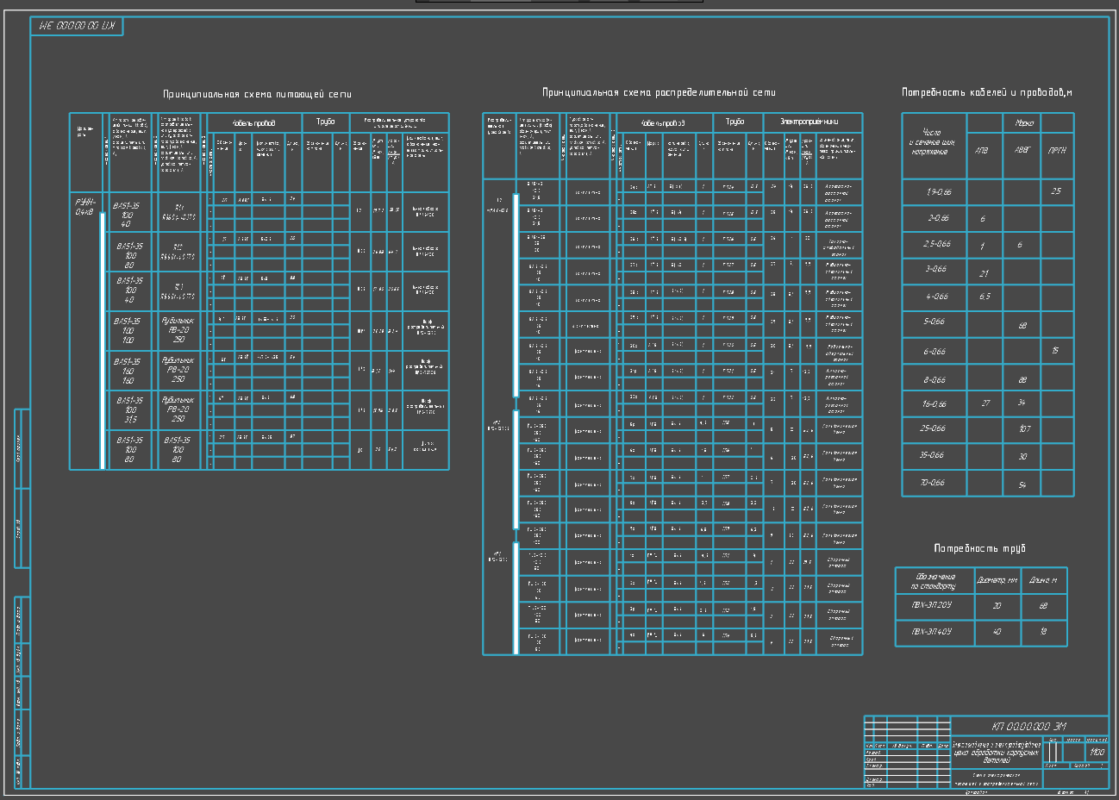The height and width of the screenshot is (800, 1119).
Task: Select the "4-0.66" row label in cable table
Action: click(x=937, y=297)
